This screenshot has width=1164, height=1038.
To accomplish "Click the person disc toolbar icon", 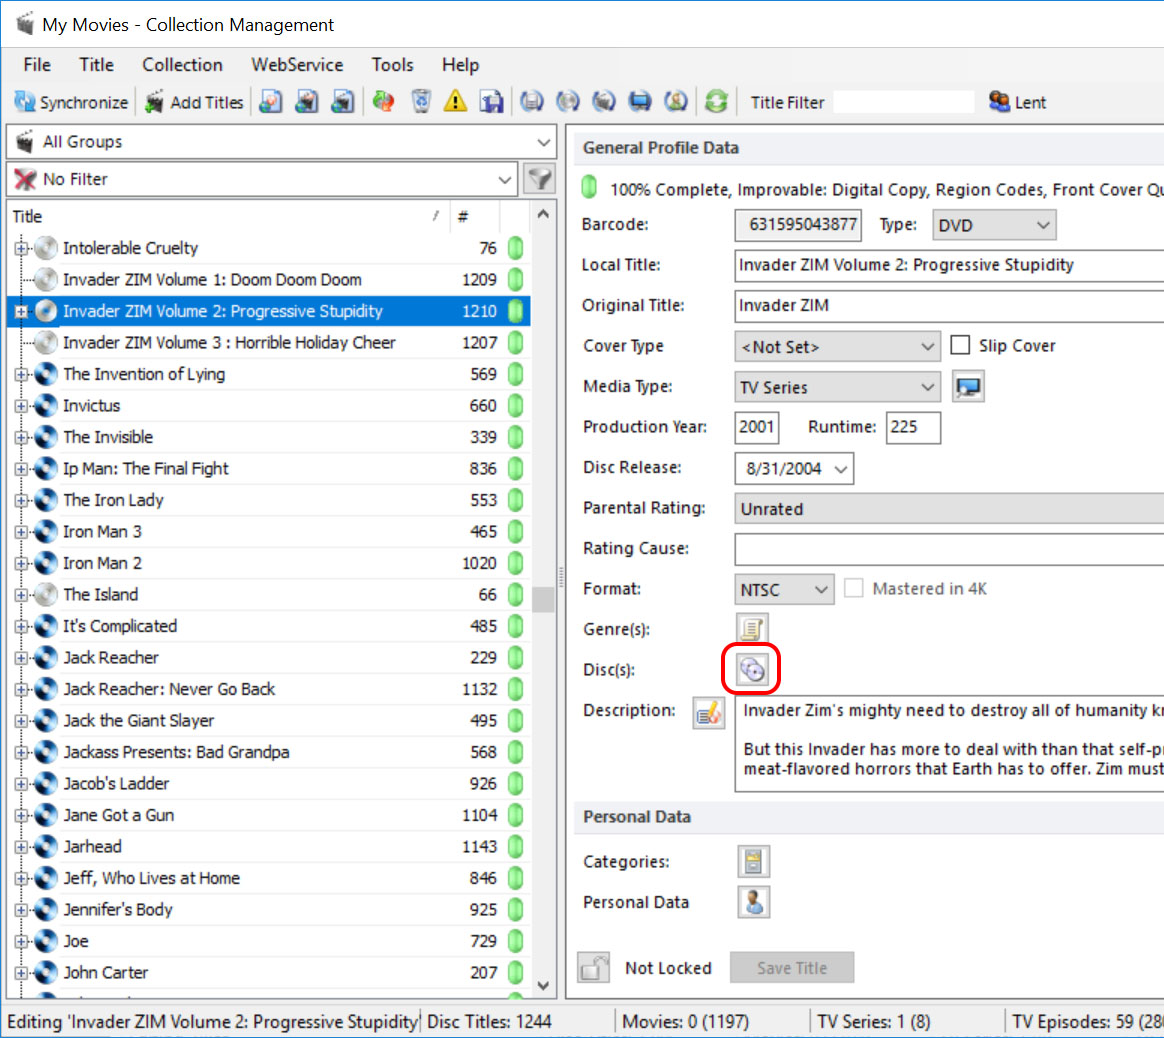I will tap(676, 101).
